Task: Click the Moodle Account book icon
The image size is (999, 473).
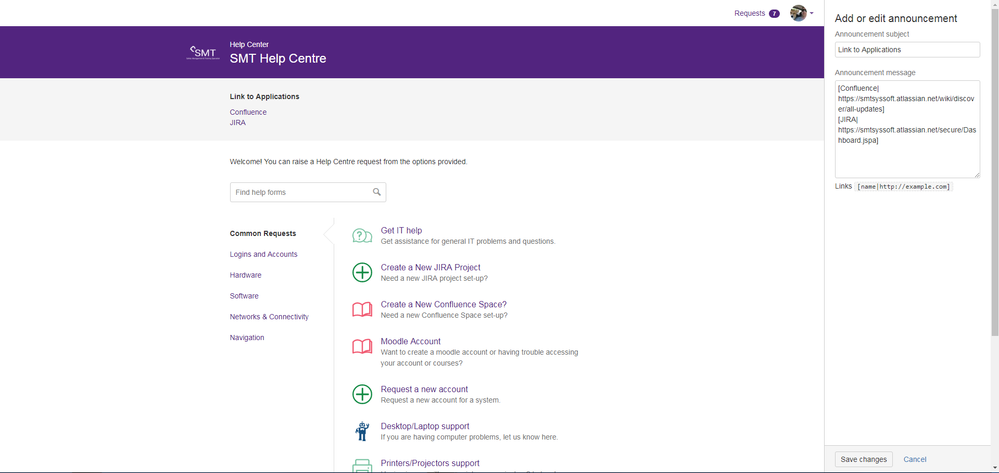Action: [362, 347]
